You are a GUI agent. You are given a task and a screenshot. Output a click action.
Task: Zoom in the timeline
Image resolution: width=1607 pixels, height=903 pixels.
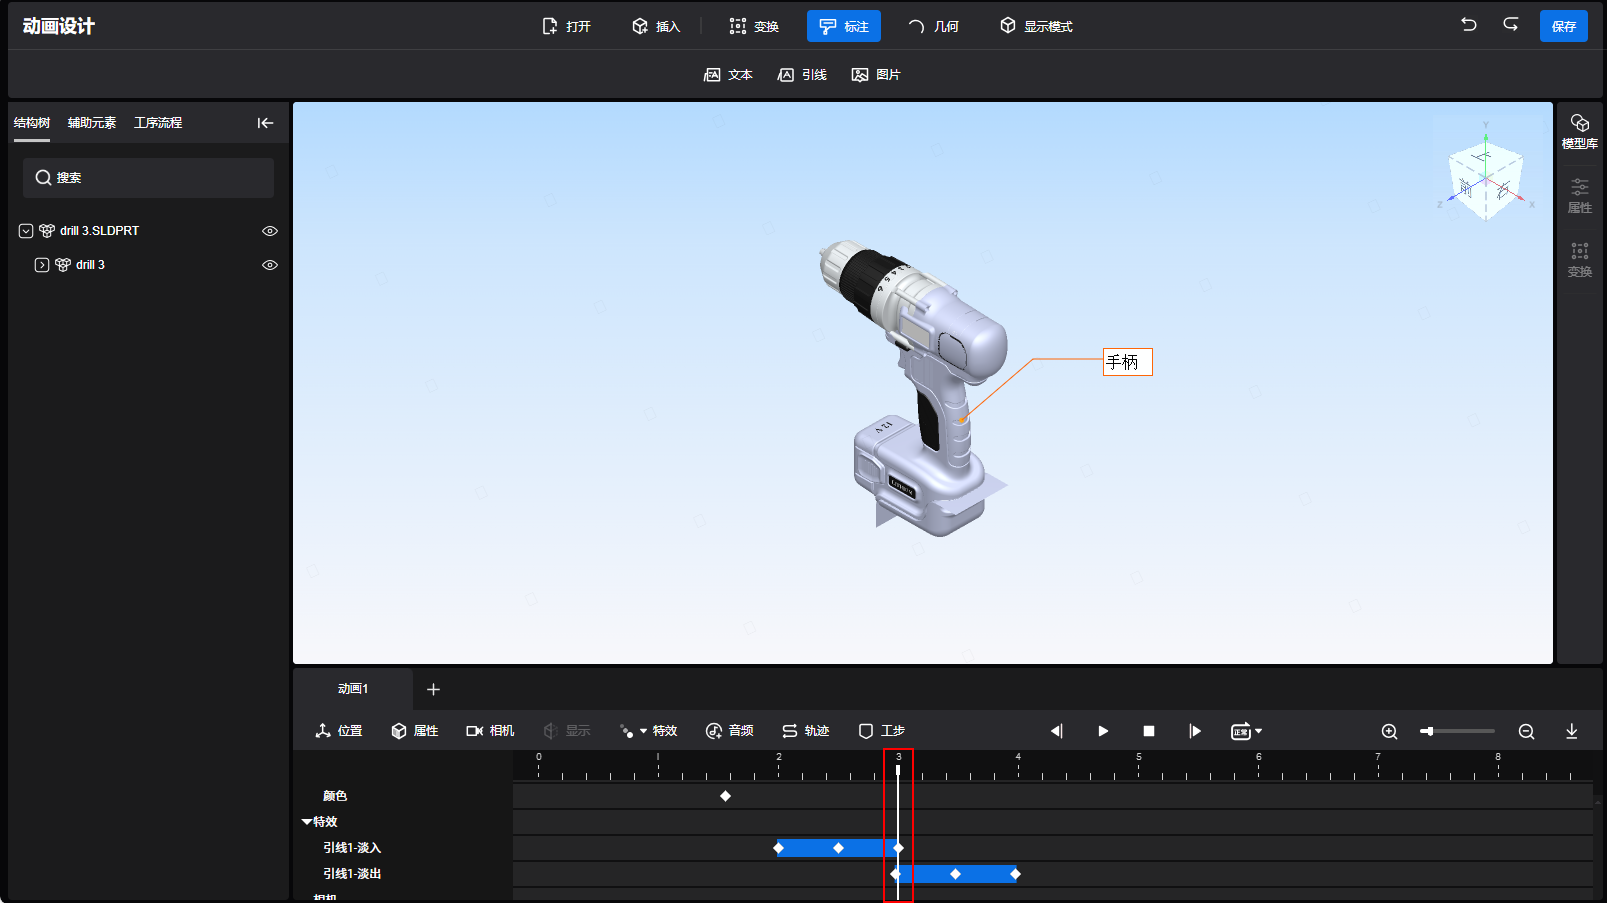point(1389,731)
